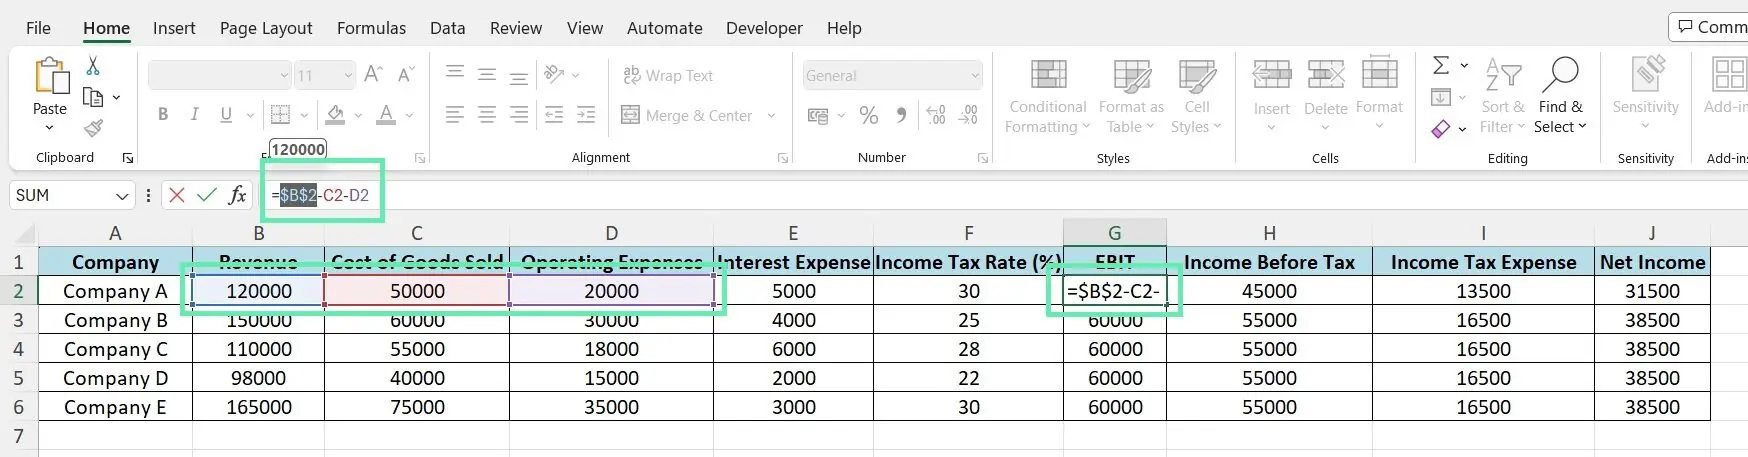Image resolution: width=1748 pixels, height=457 pixels.
Task: Open Cell Styles gallery
Action: [1196, 96]
